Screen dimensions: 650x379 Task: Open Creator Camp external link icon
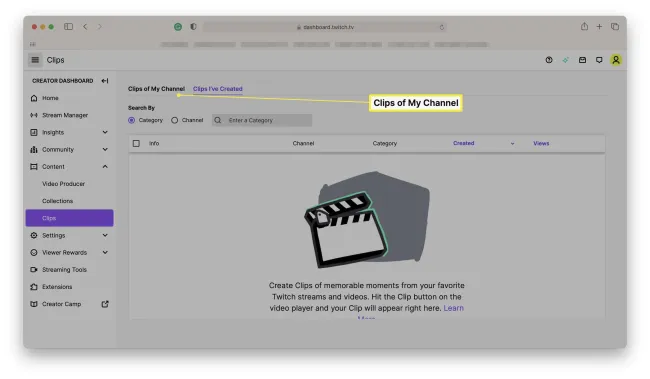click(105, 304)
